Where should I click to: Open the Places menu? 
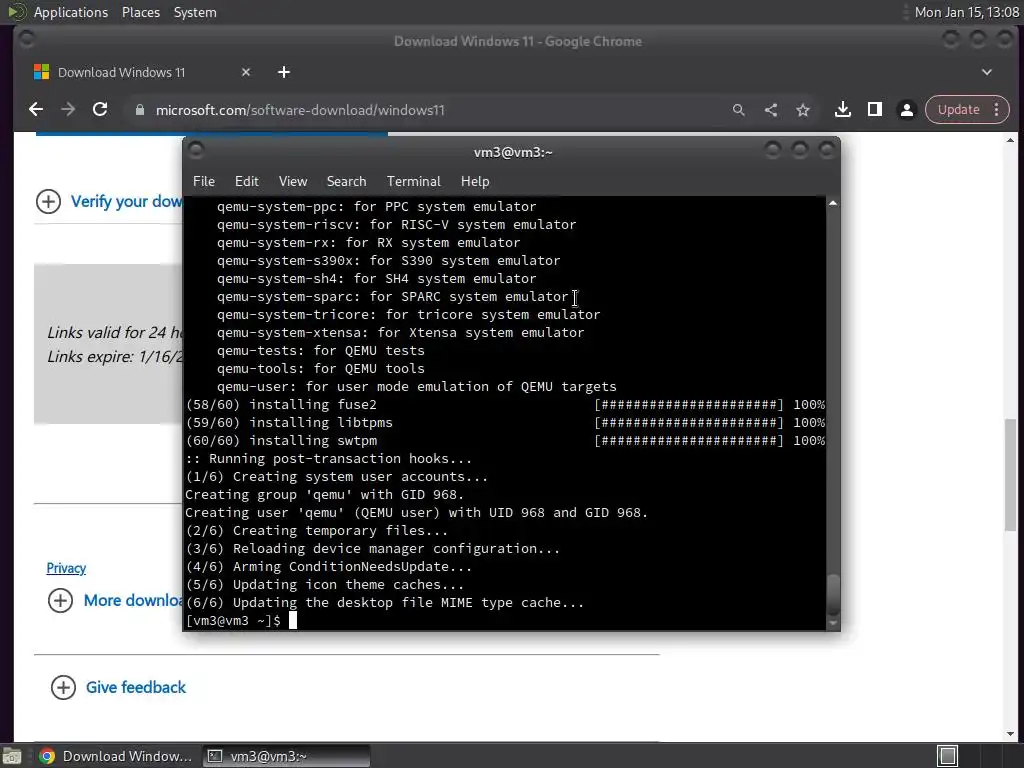tap(140, 12)
